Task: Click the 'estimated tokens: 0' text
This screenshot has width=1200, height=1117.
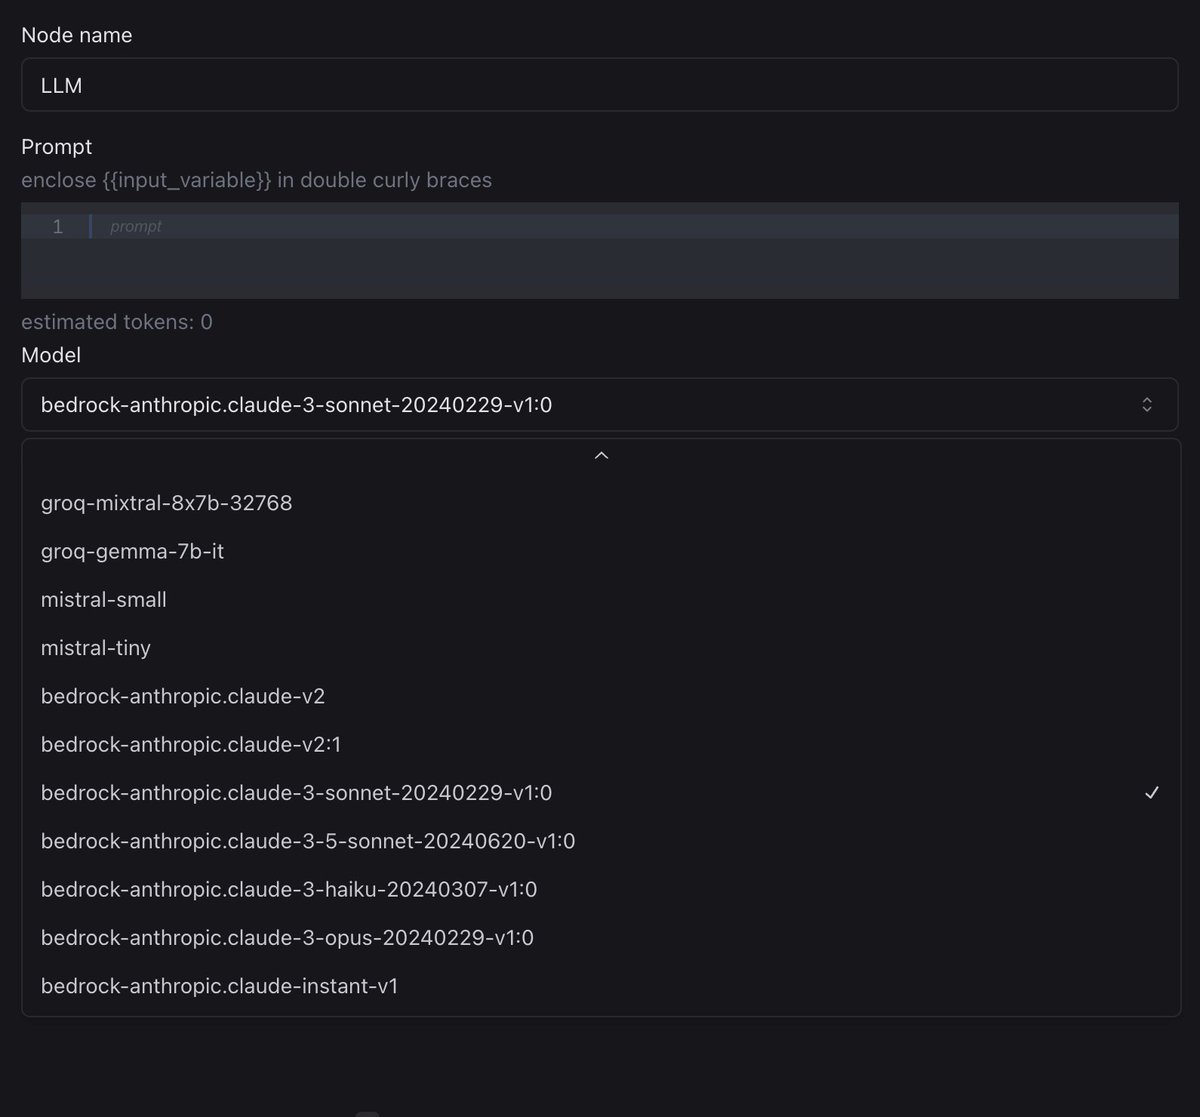Action: point(117,322)
